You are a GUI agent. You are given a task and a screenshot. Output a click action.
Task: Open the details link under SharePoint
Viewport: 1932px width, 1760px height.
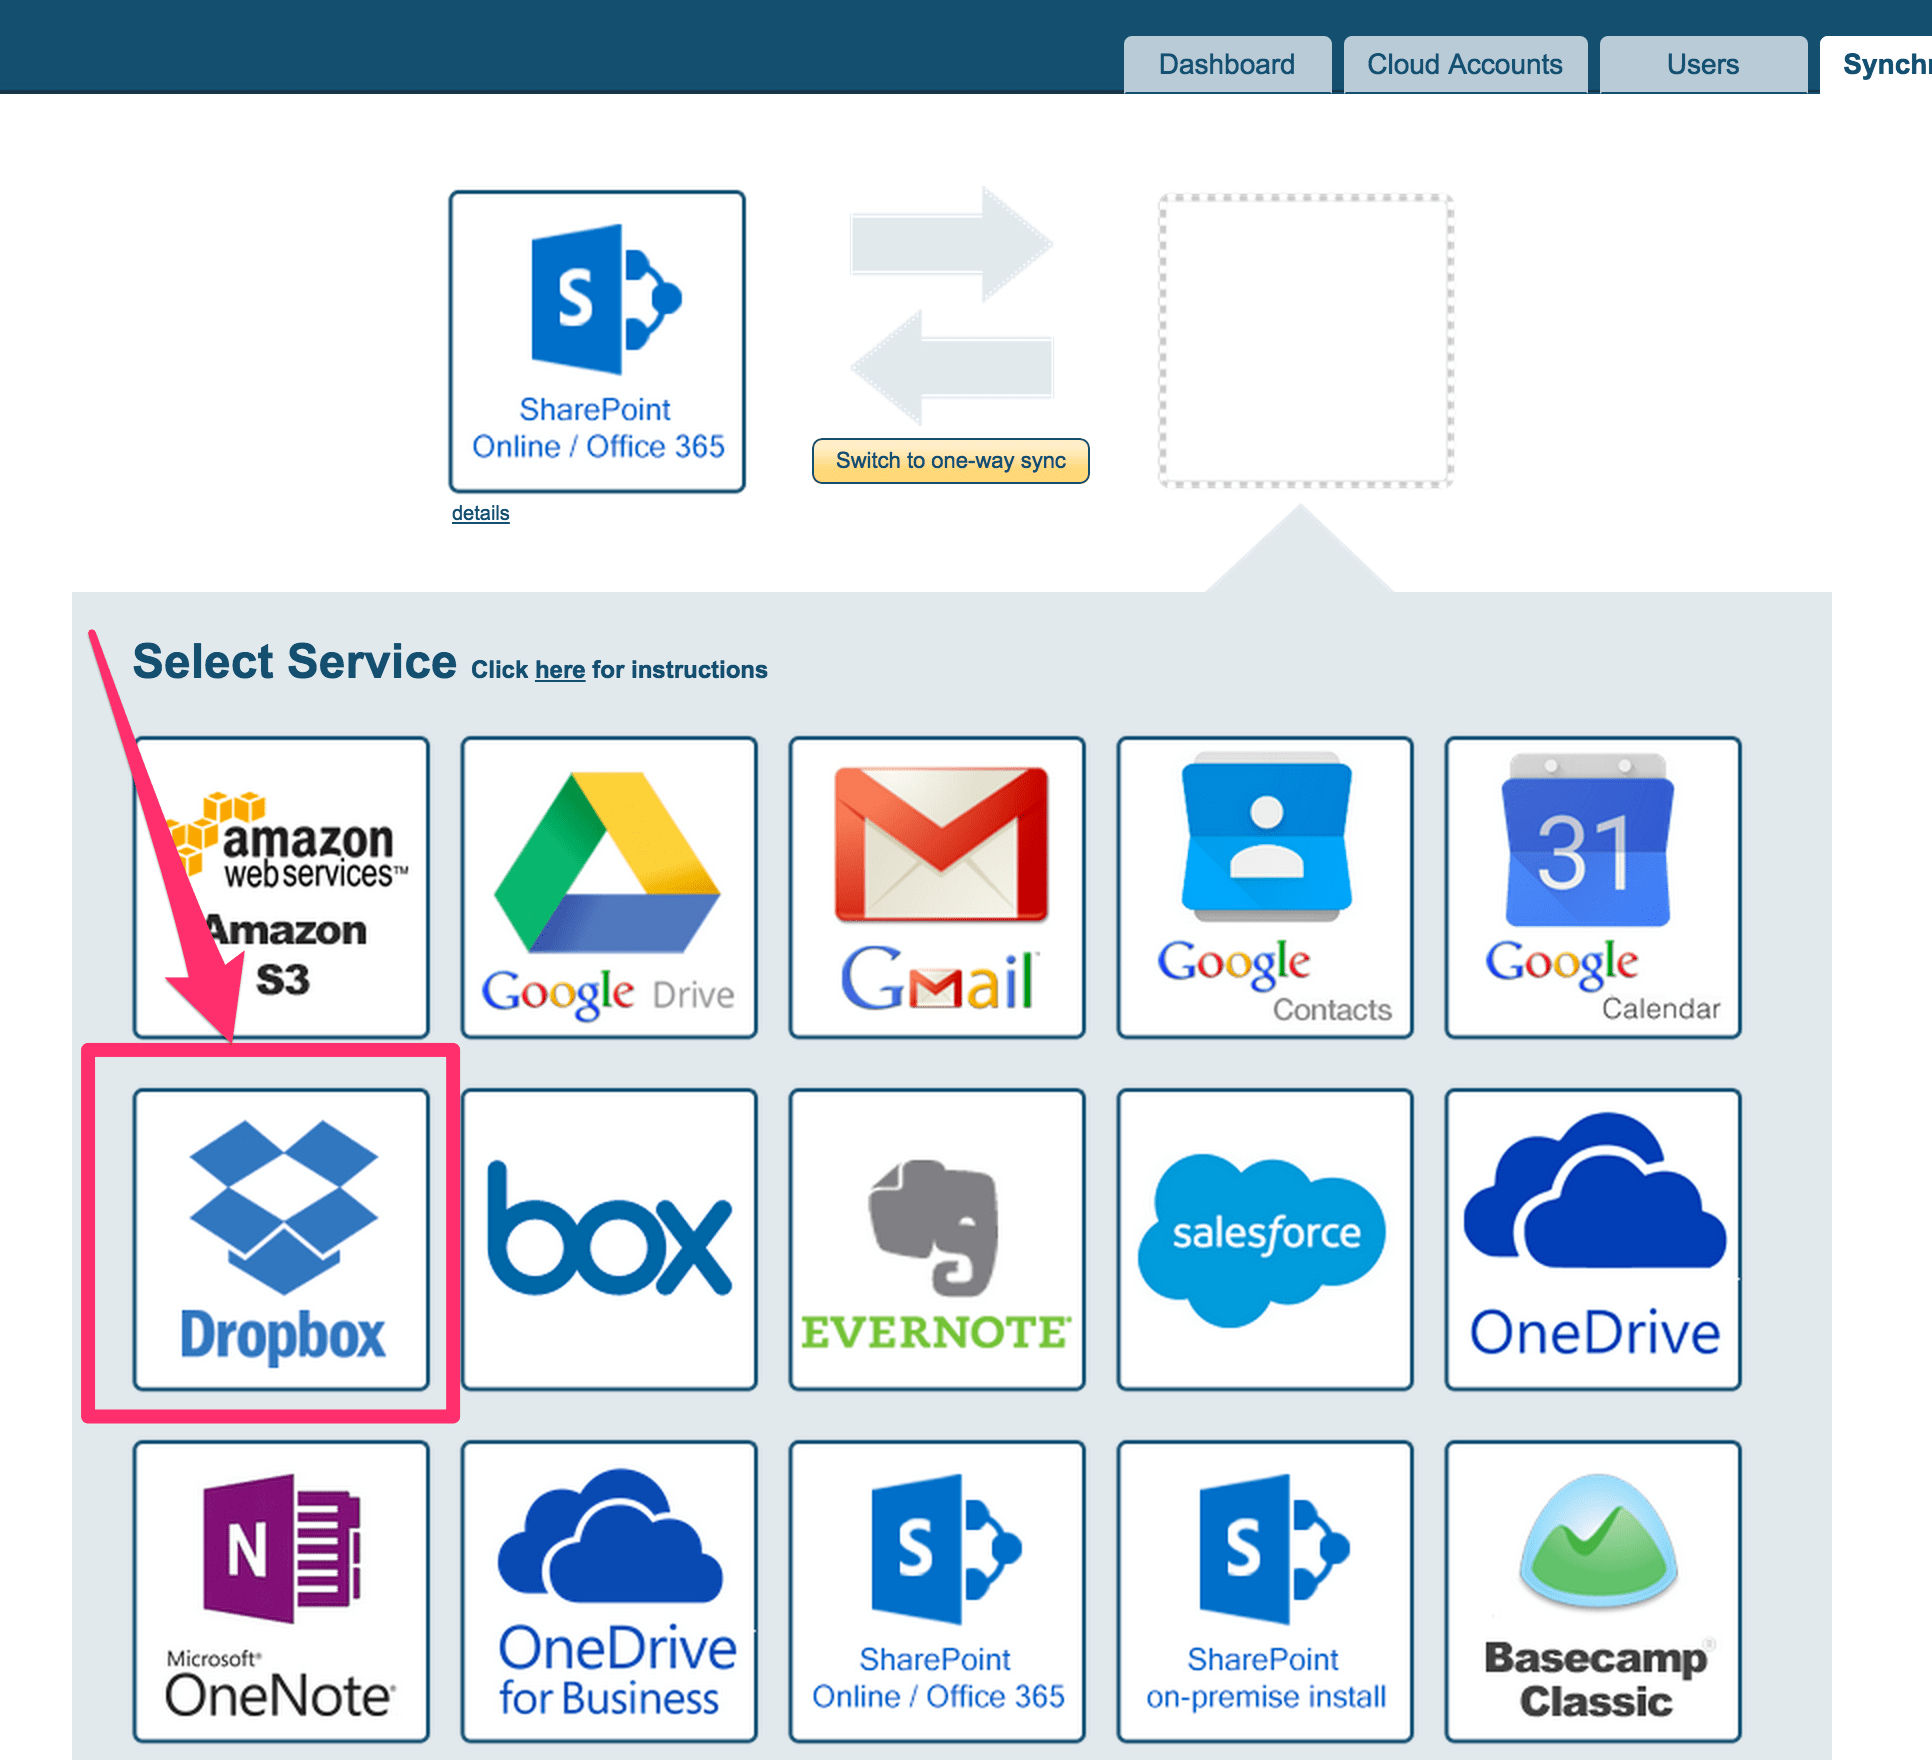[x=480, y=513]
